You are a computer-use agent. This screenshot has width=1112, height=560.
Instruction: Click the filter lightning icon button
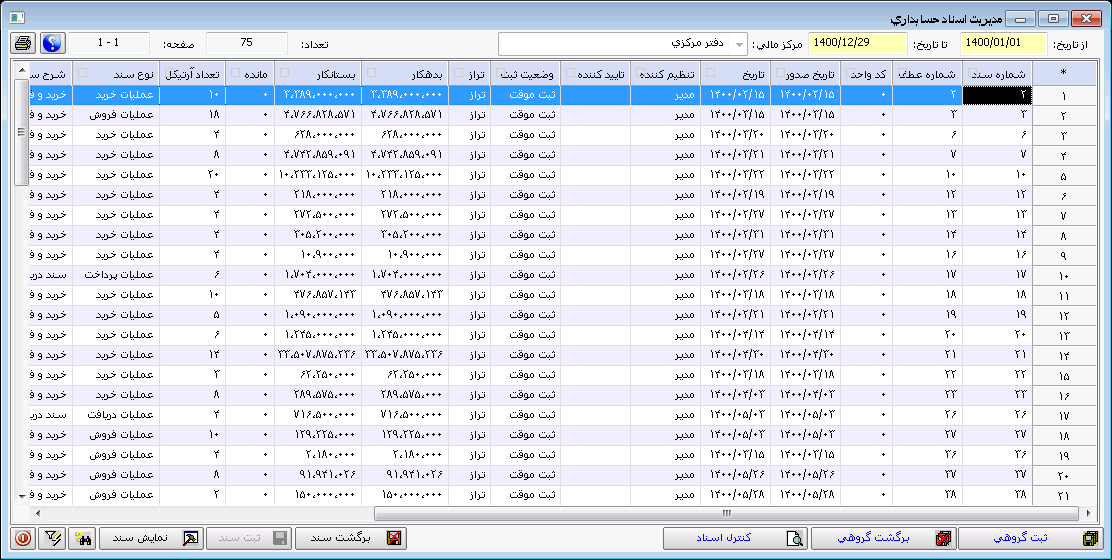pos(52,538)
